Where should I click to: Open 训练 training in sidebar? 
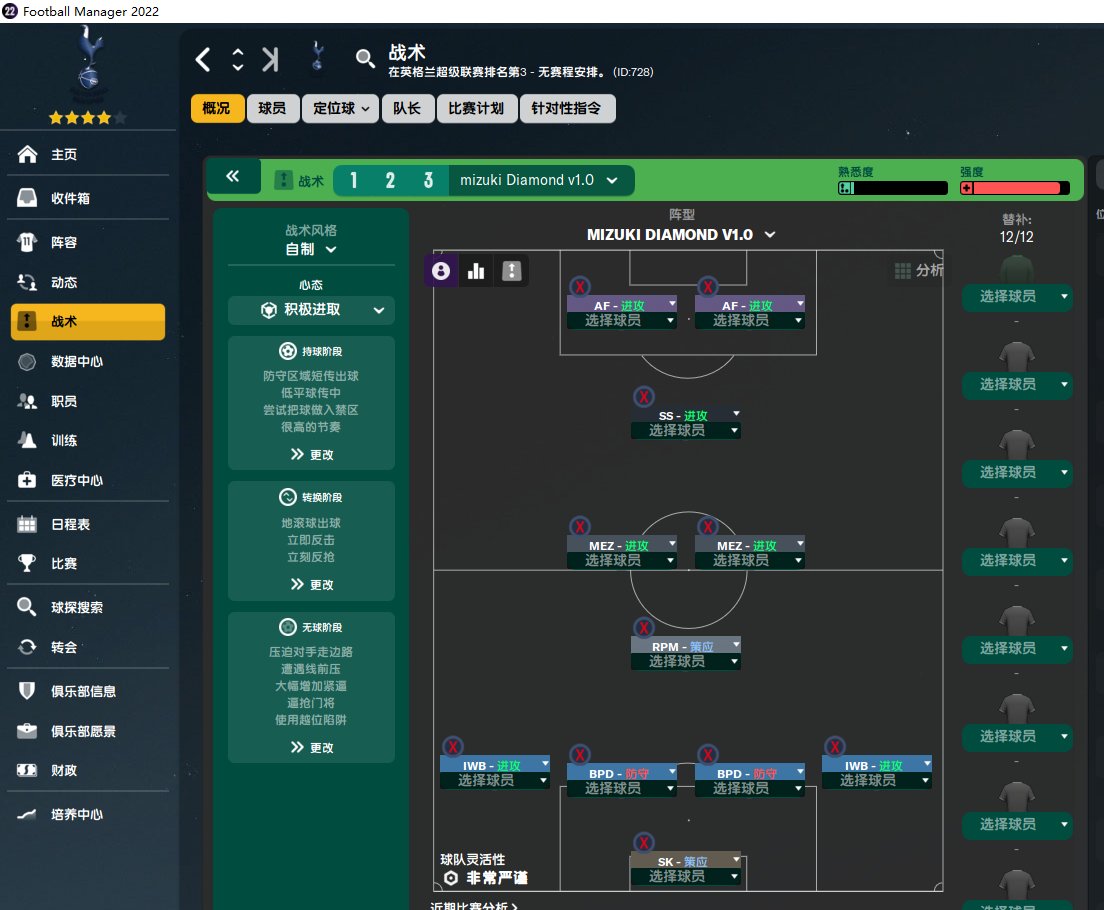88,440
